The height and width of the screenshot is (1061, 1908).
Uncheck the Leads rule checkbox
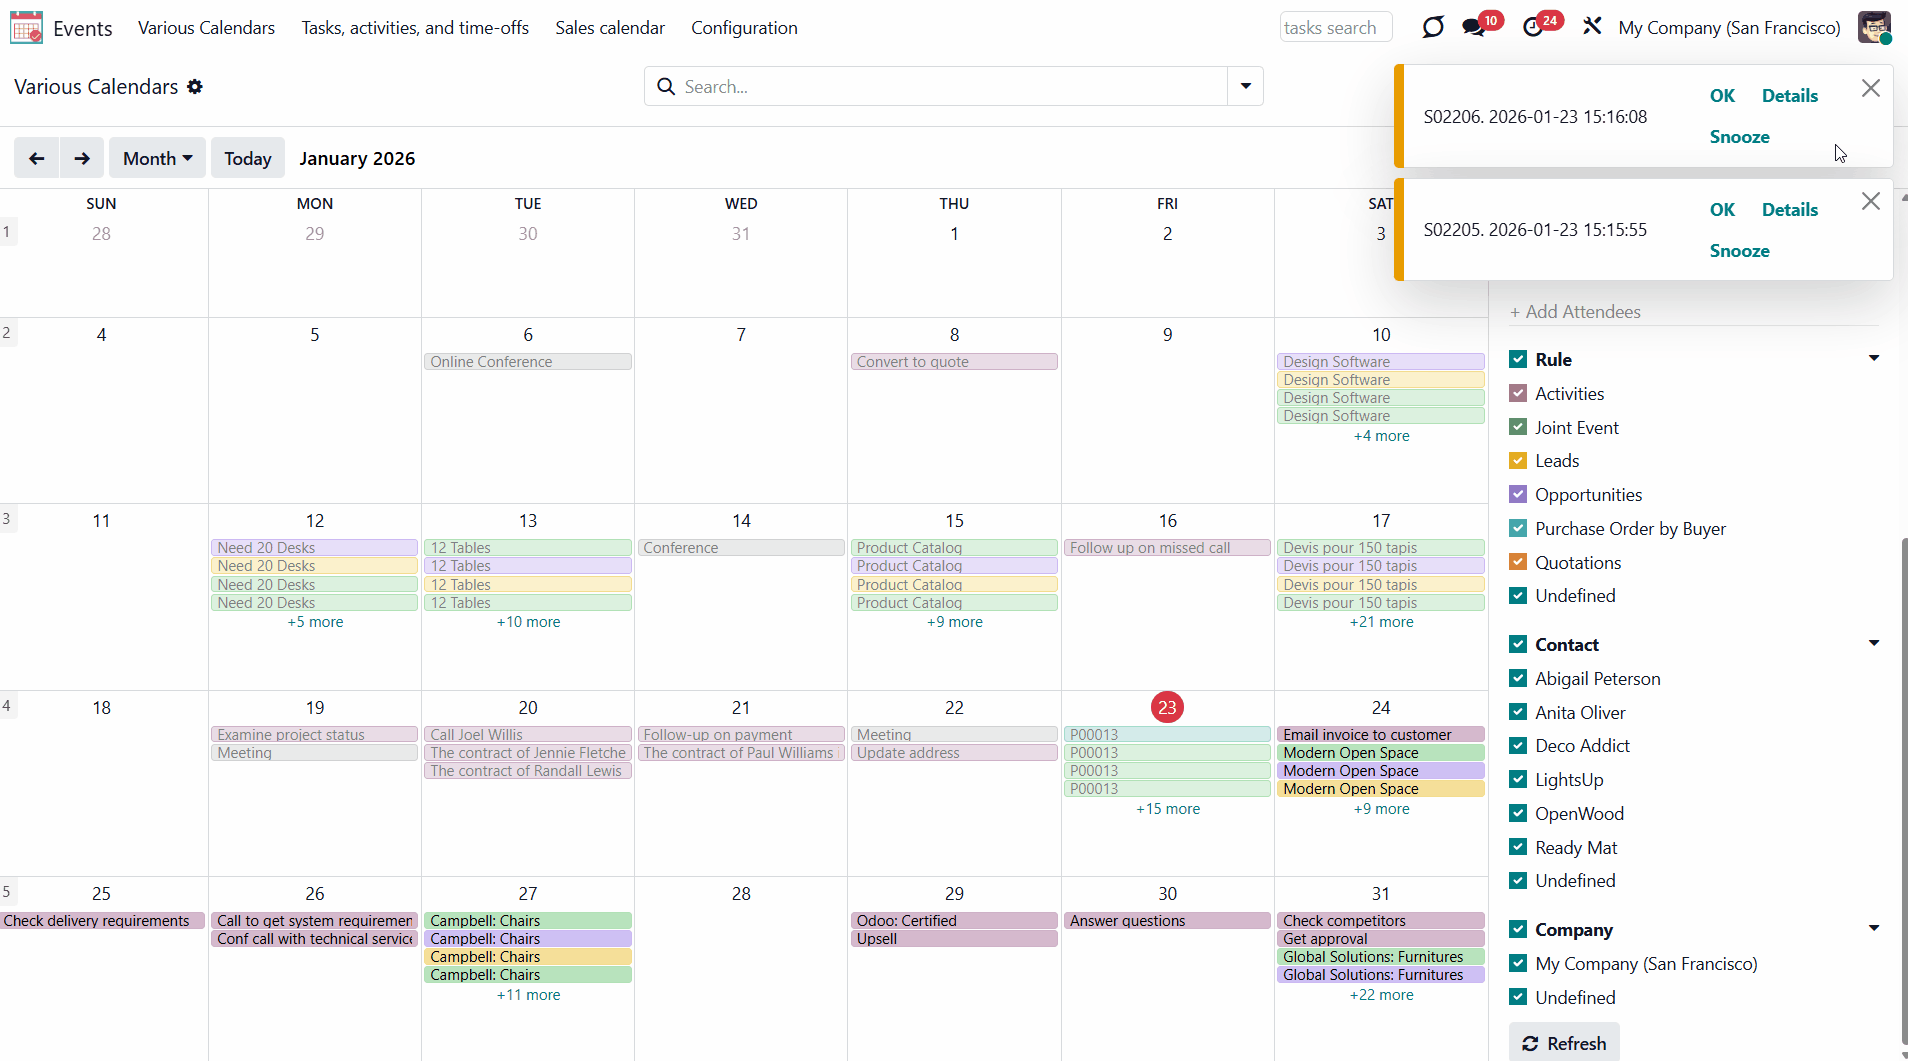[1518, 461]
